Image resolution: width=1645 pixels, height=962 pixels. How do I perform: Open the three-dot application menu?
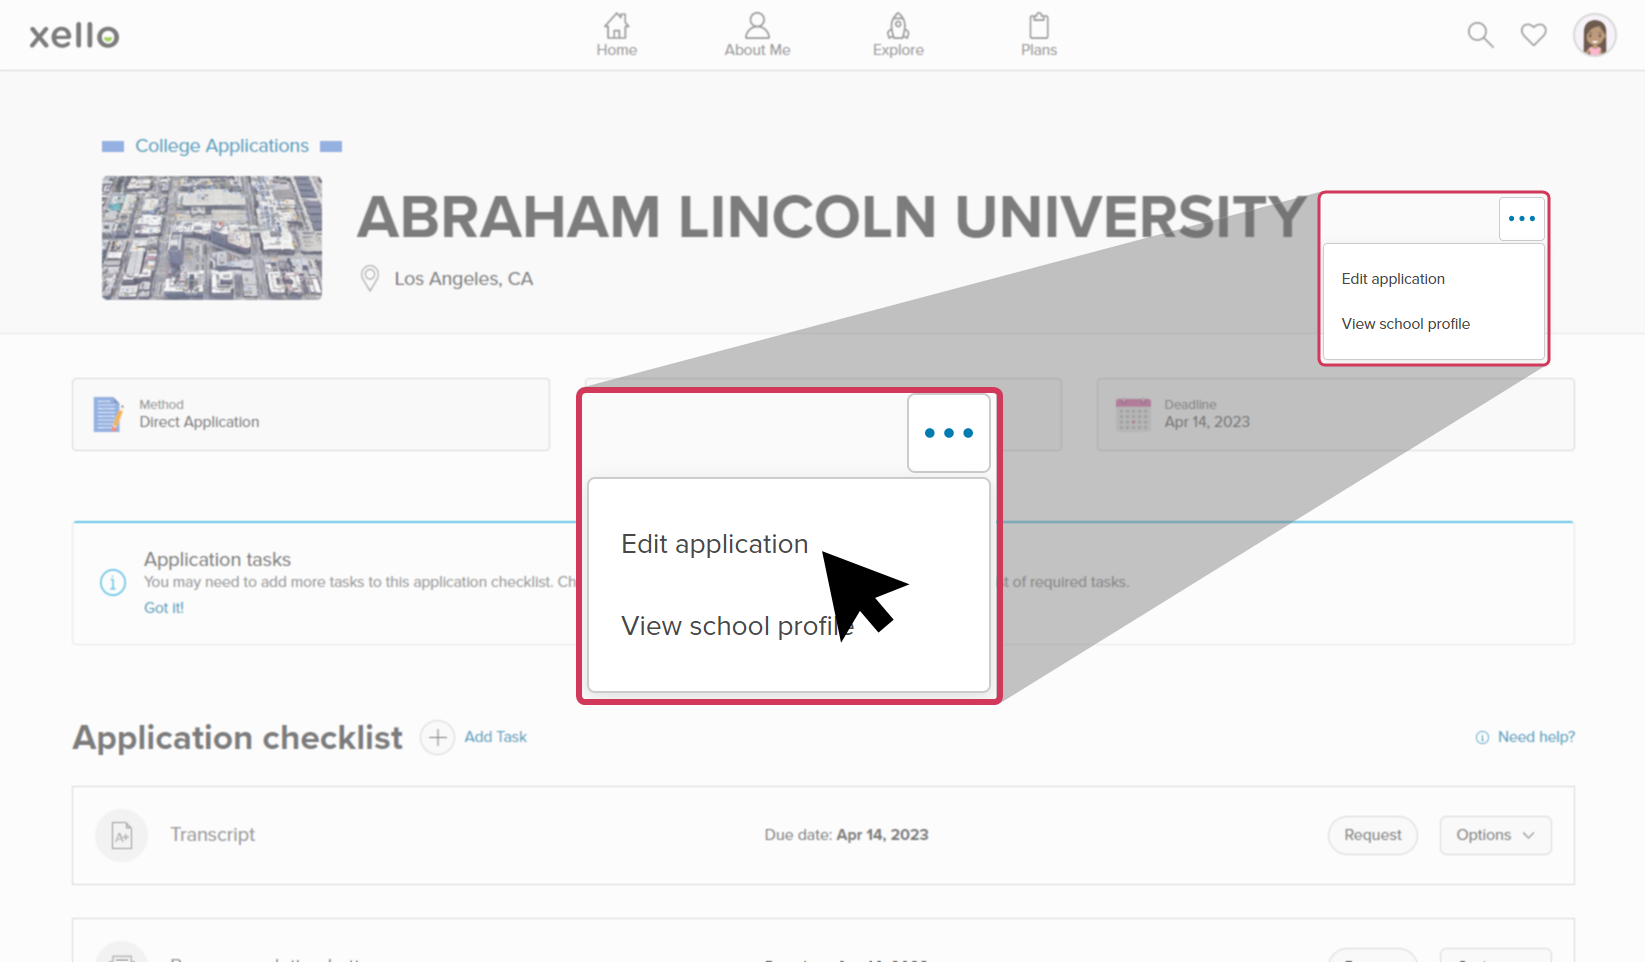[x=1521, y=219]
